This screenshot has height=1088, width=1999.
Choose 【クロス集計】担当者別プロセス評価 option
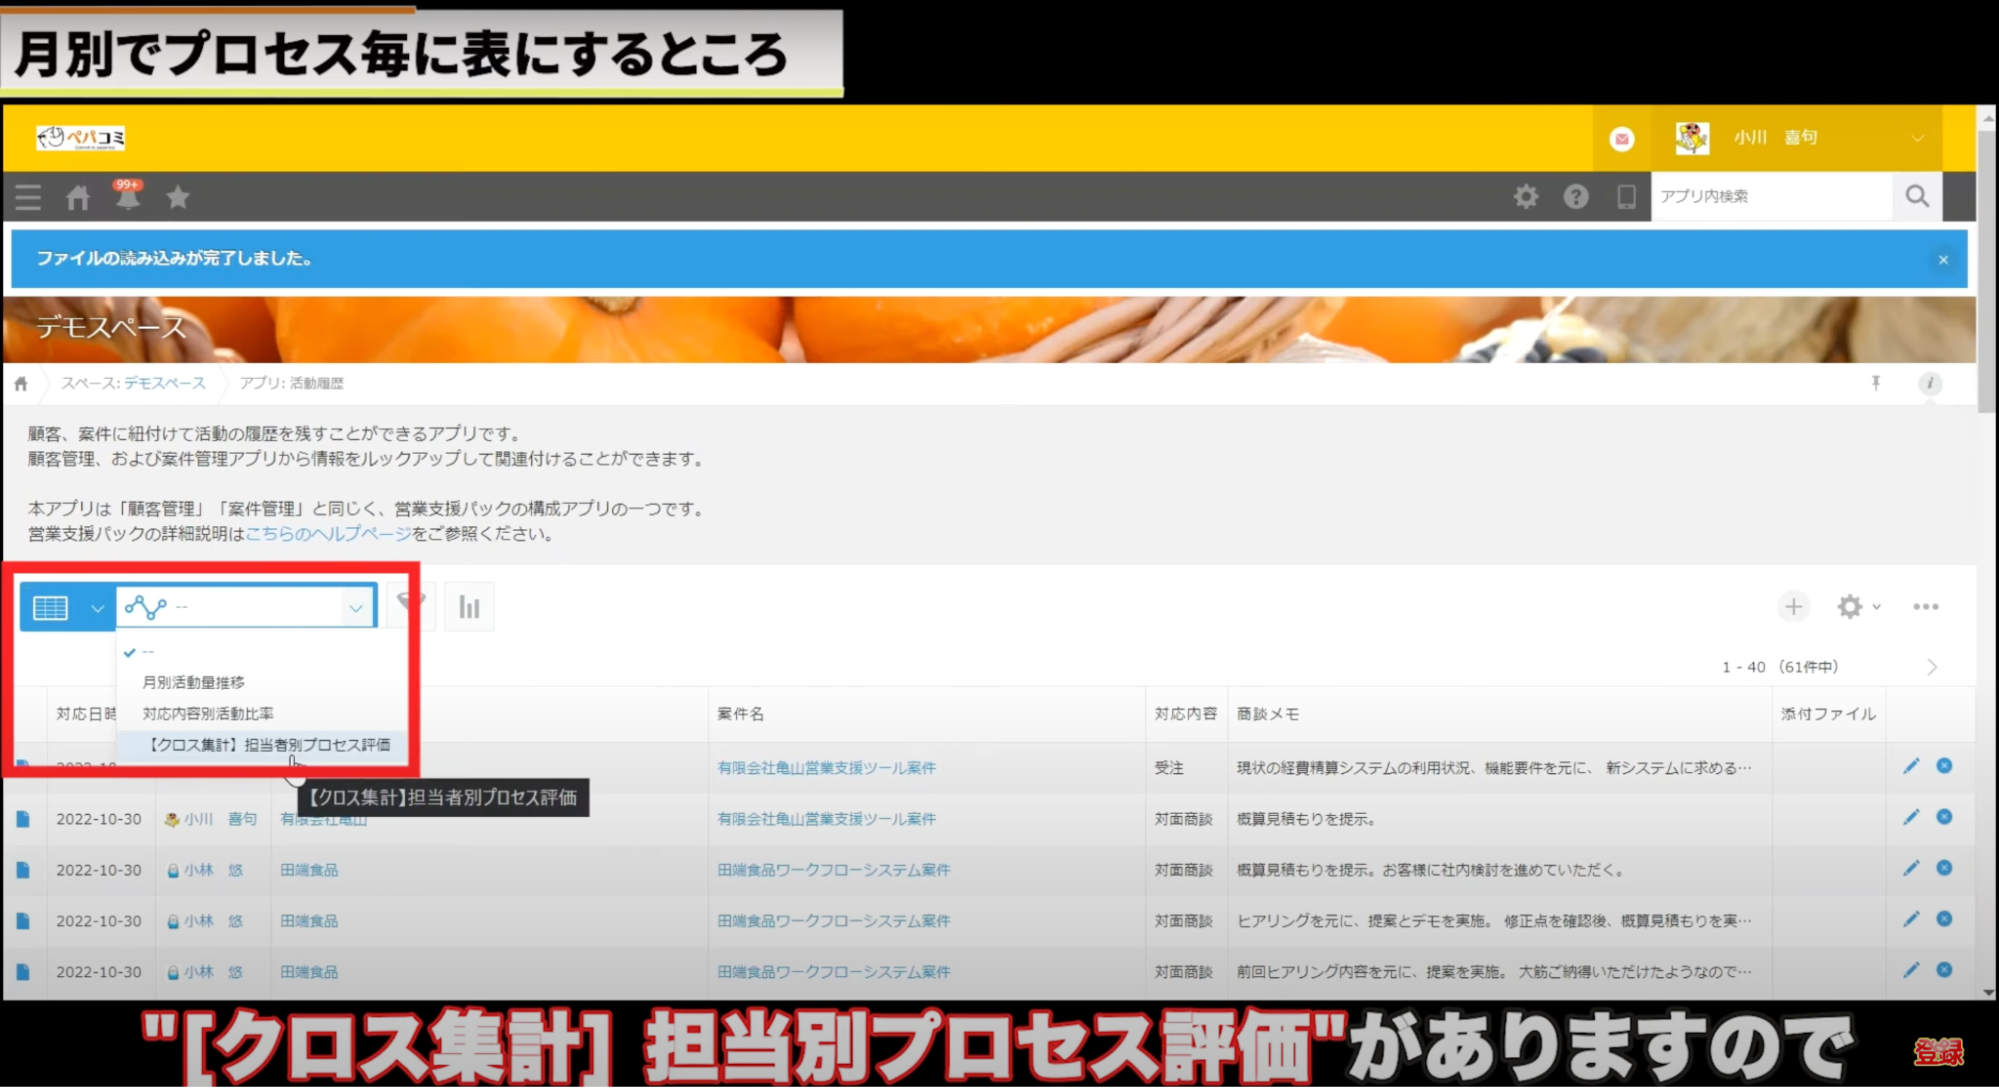tap(269, 745)
